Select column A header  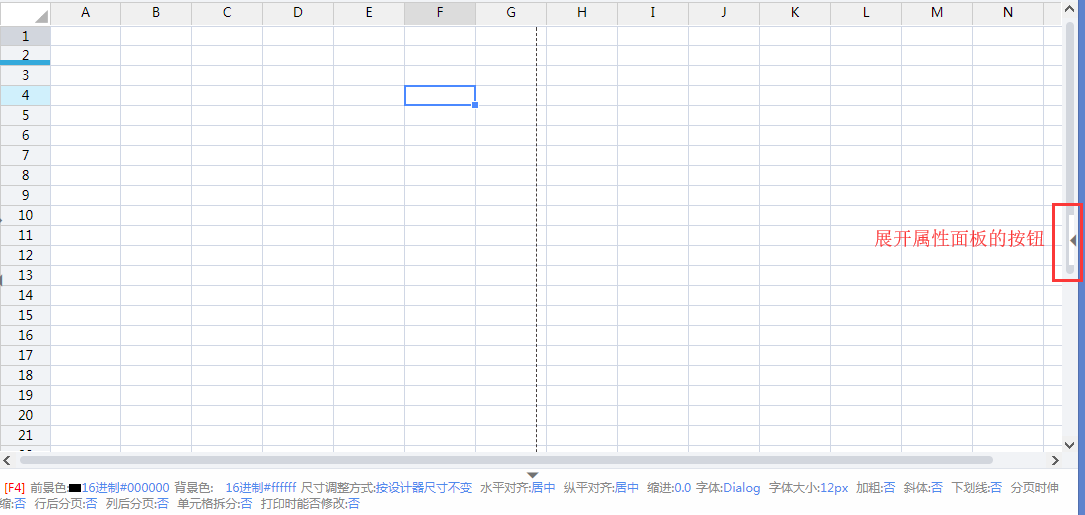click(85, 13)
